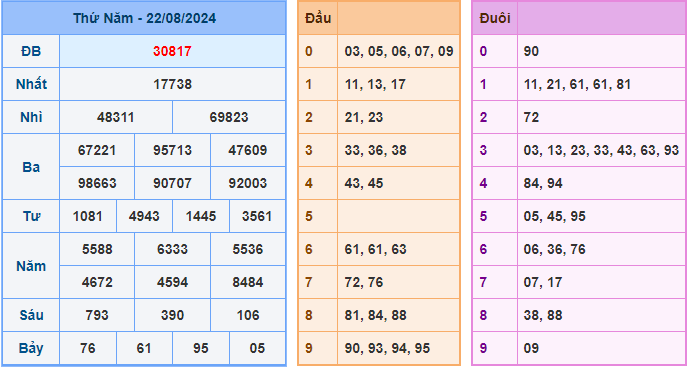Select the Ba number 90707

[x=172, y=183]
